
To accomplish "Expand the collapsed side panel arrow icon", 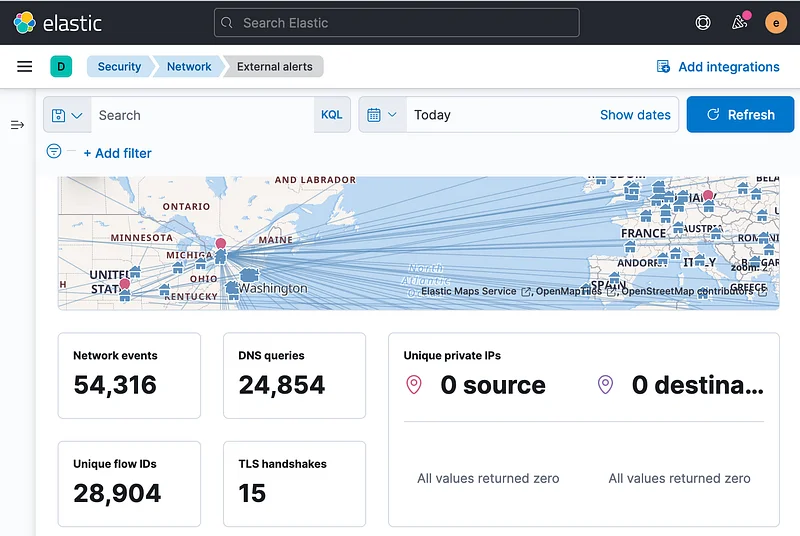I will [x=17, y=125].
